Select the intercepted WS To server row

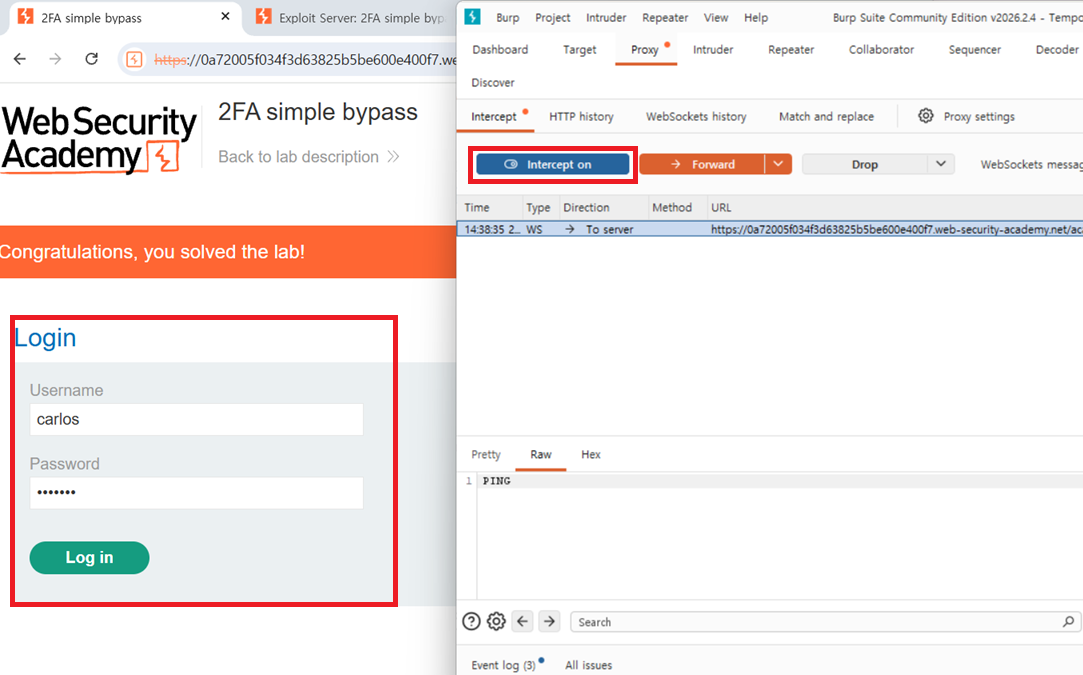pyautogui.click(x=770, y=229)
